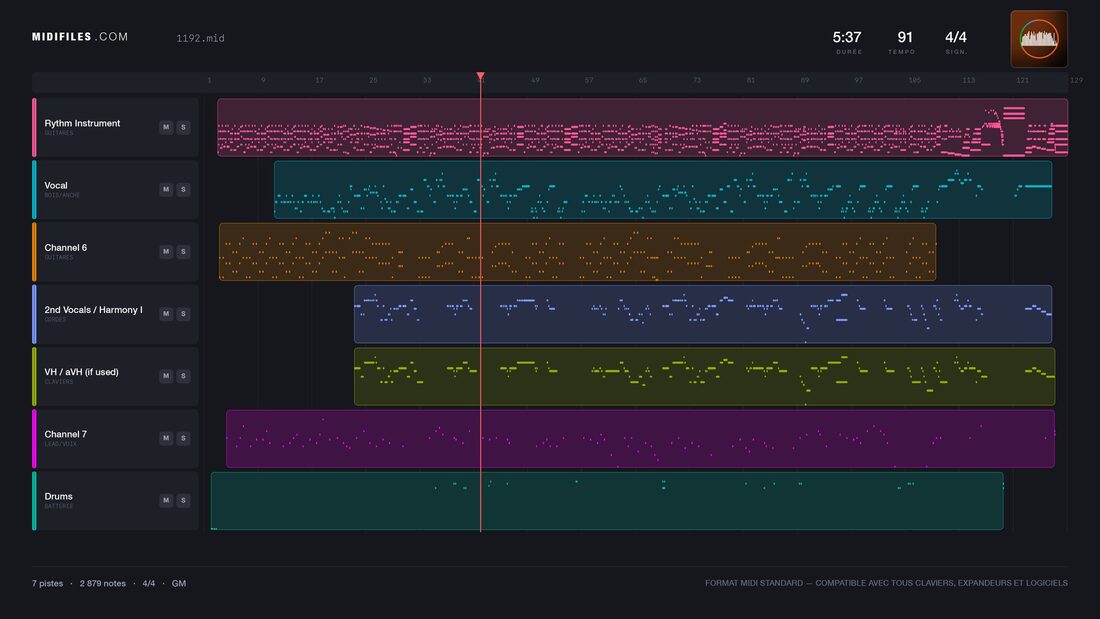Click the red playhead marker on the ruler
Screen dimensions: 1100x619
click(481, 75)
